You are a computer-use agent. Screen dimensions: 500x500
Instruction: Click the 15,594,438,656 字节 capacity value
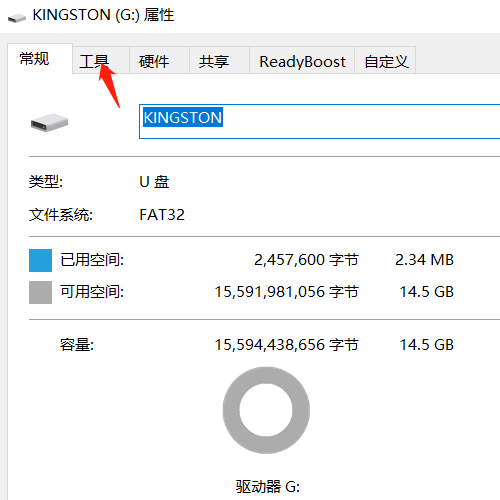tap(286, 345)
